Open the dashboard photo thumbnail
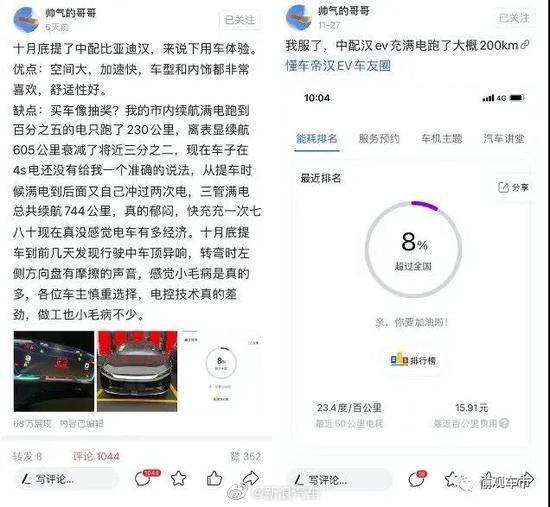550x507 pixels. (54, 371)
